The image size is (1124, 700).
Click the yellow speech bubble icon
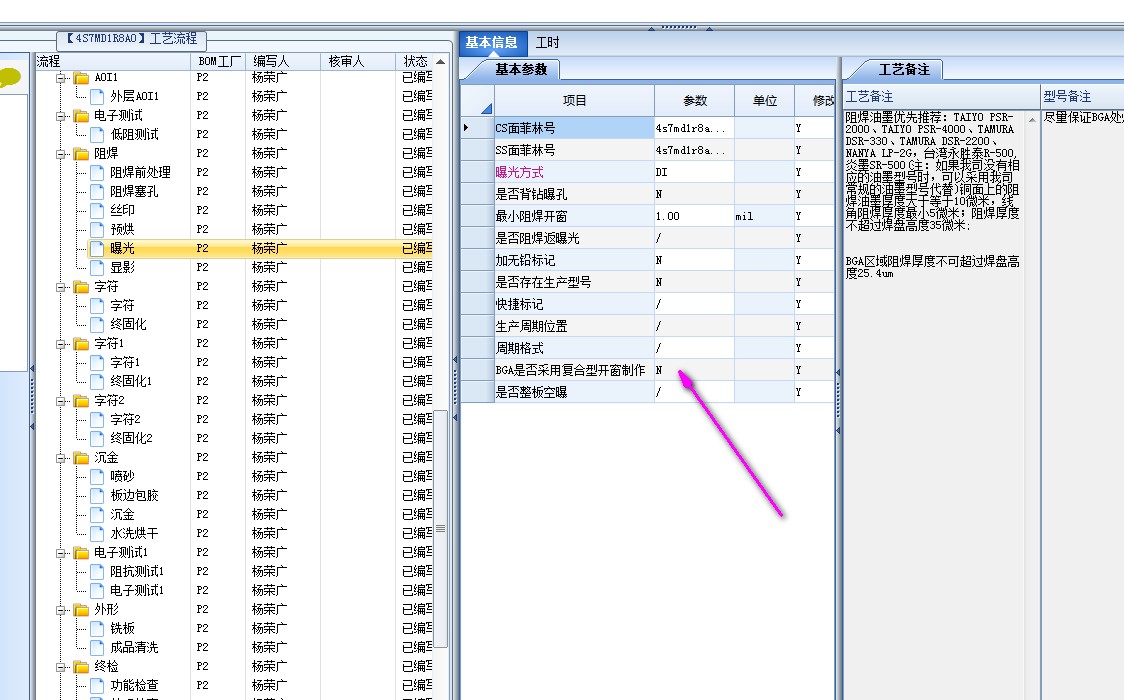[x=9, y=77]
